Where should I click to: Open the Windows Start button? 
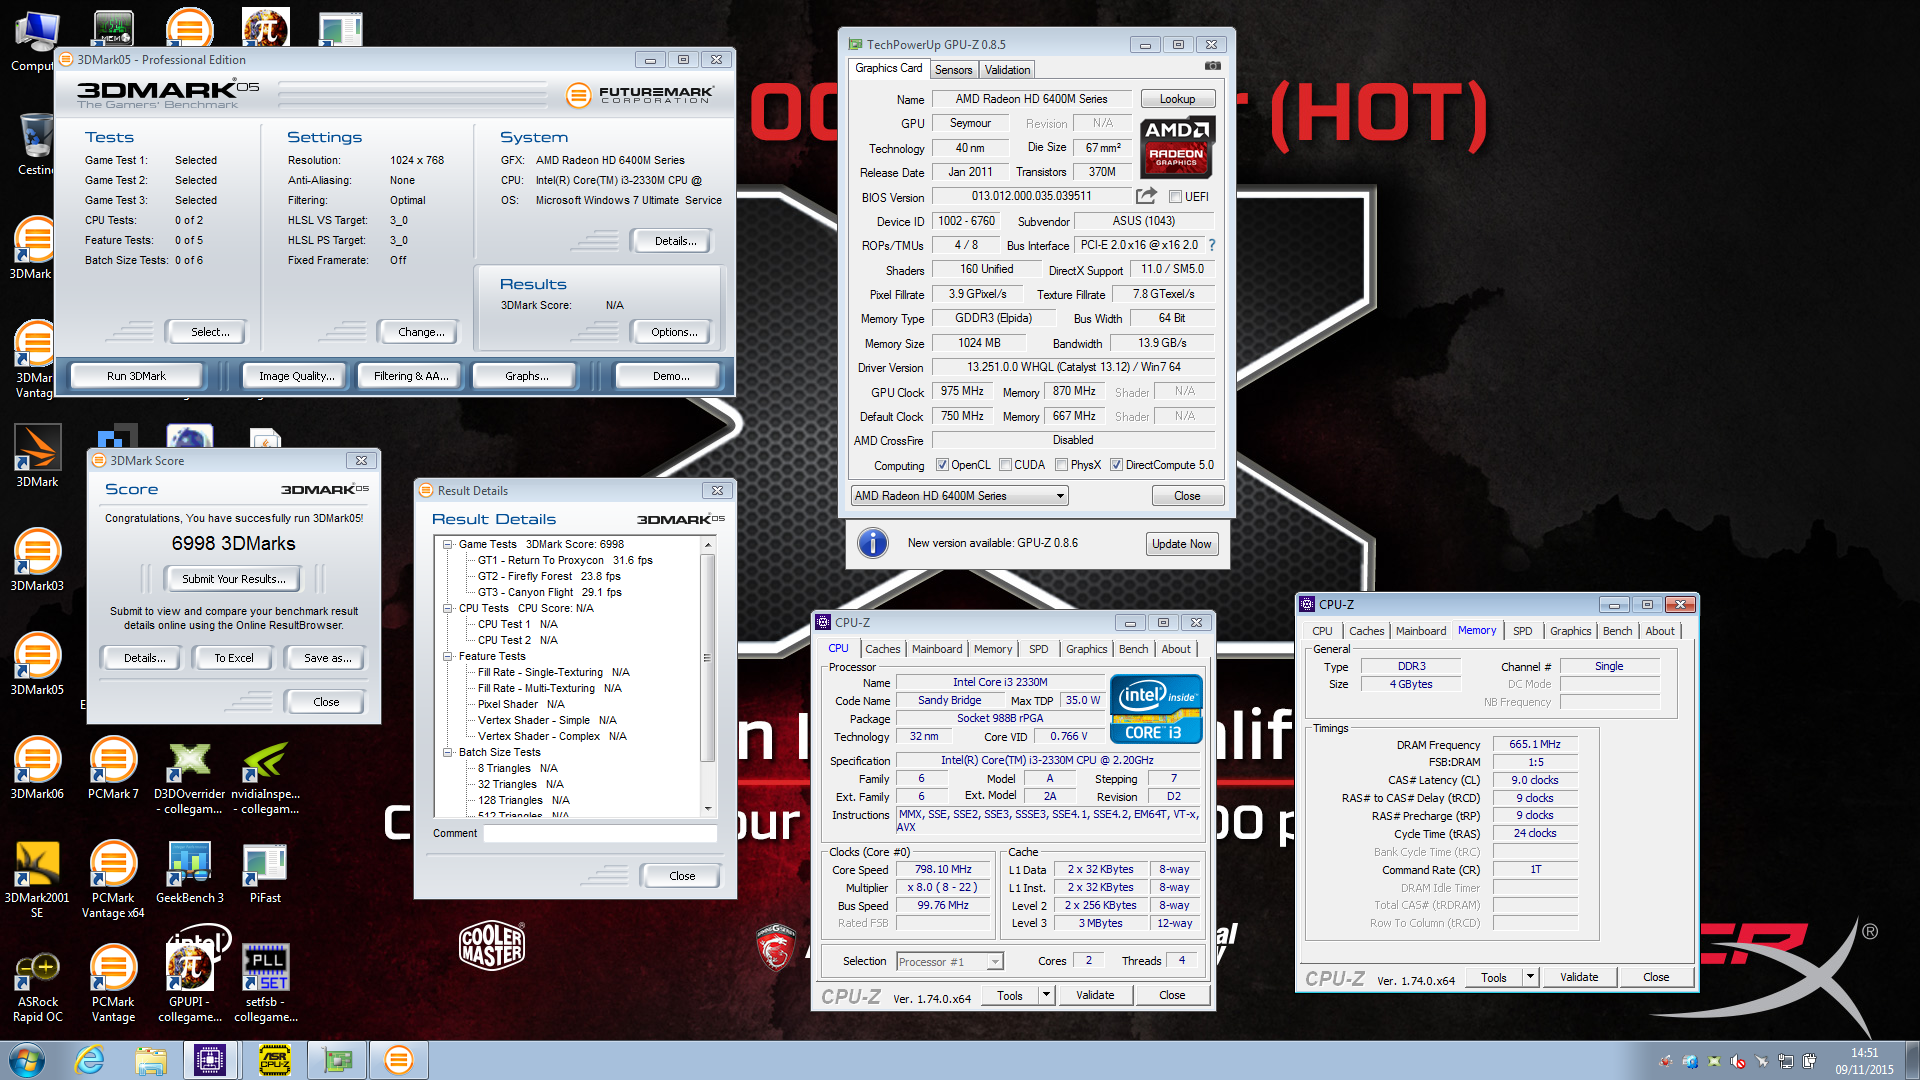click(x=27, y=1060)
